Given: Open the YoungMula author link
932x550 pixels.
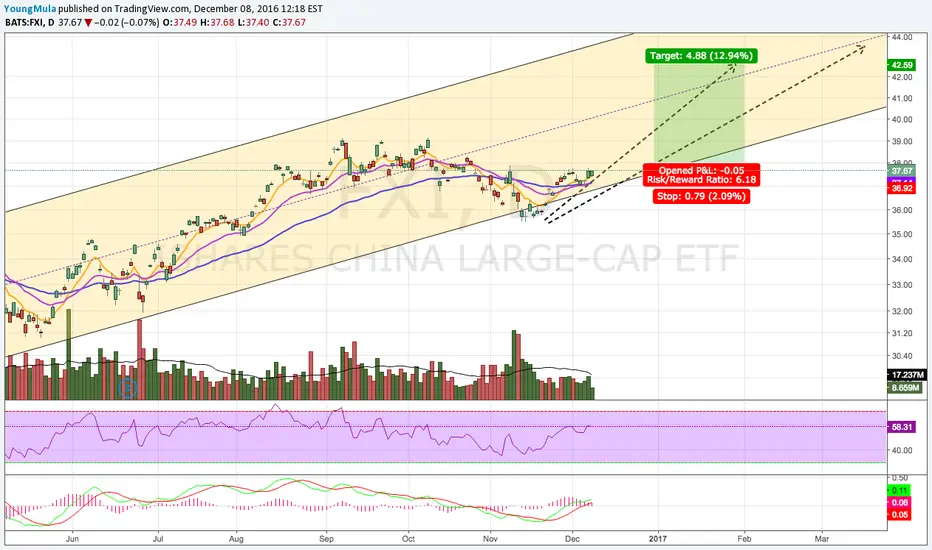Looking at the screenshot, I should point(30,9).
